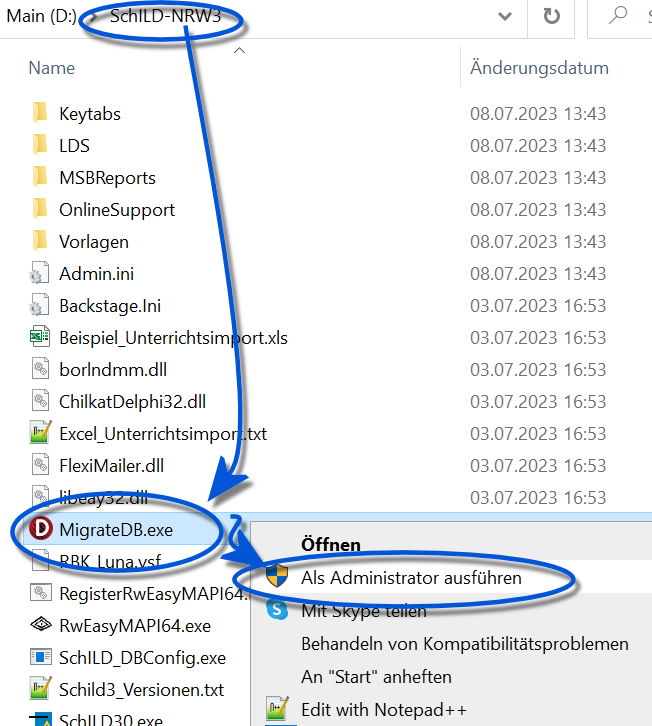Choose Mit Skype teilen
This screenshot has height=726, width=652.
click(x=364, y=611)
